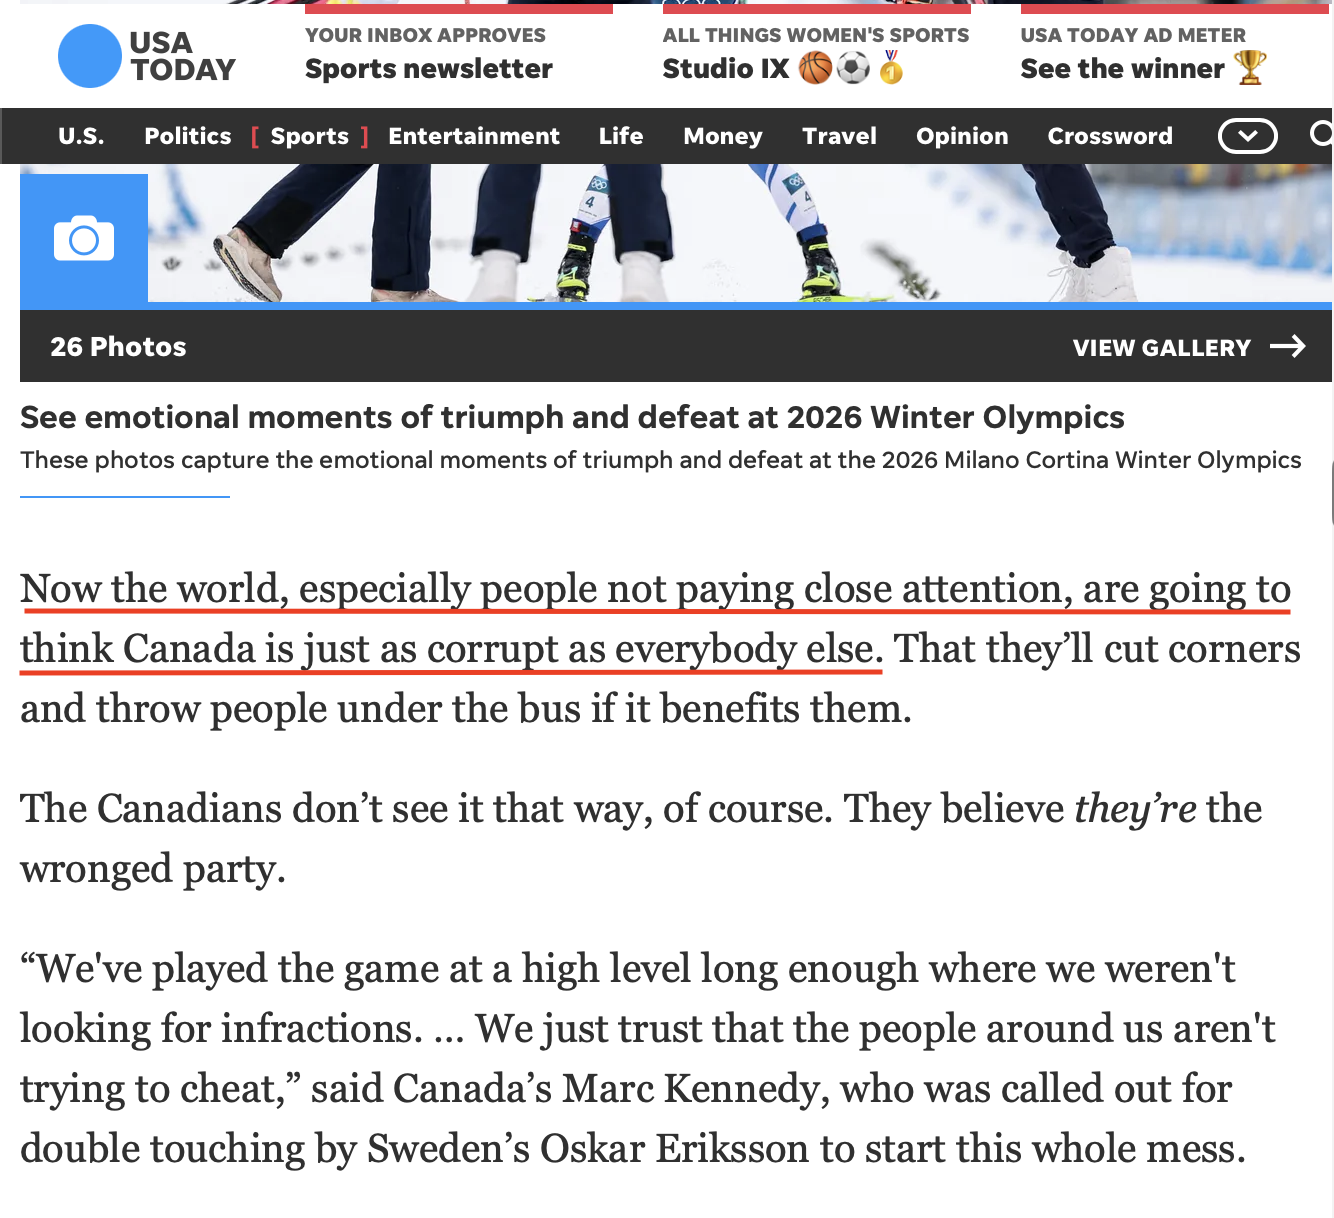The image size is (1334, 1218).
Task: Click the gold medal emoji icon
Action: (891, 68)
